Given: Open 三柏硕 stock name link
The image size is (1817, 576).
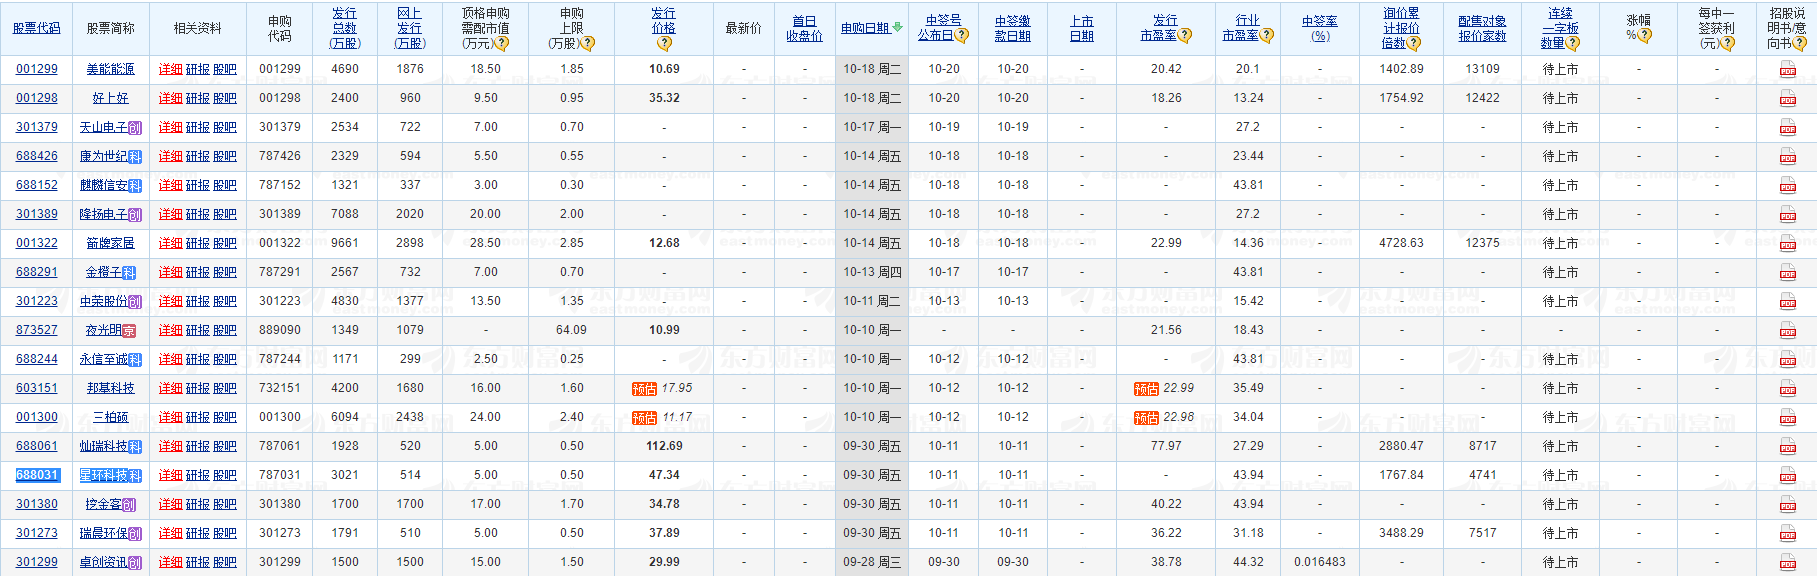Looking at the screenshot, I should pyautogui.click(x=110, y=417).
